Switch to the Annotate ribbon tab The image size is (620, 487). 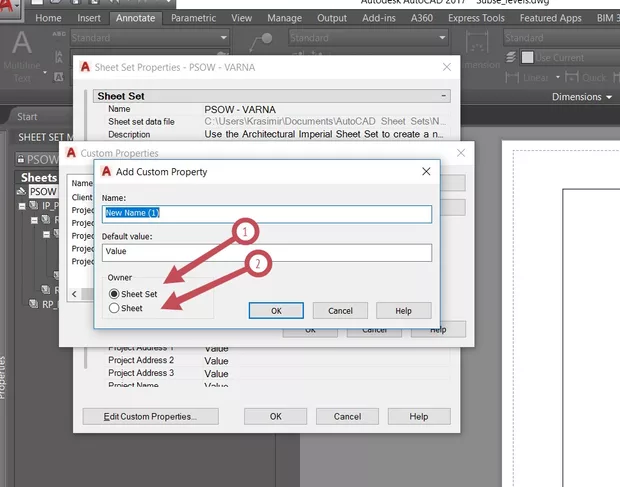[x=134, y=18]
